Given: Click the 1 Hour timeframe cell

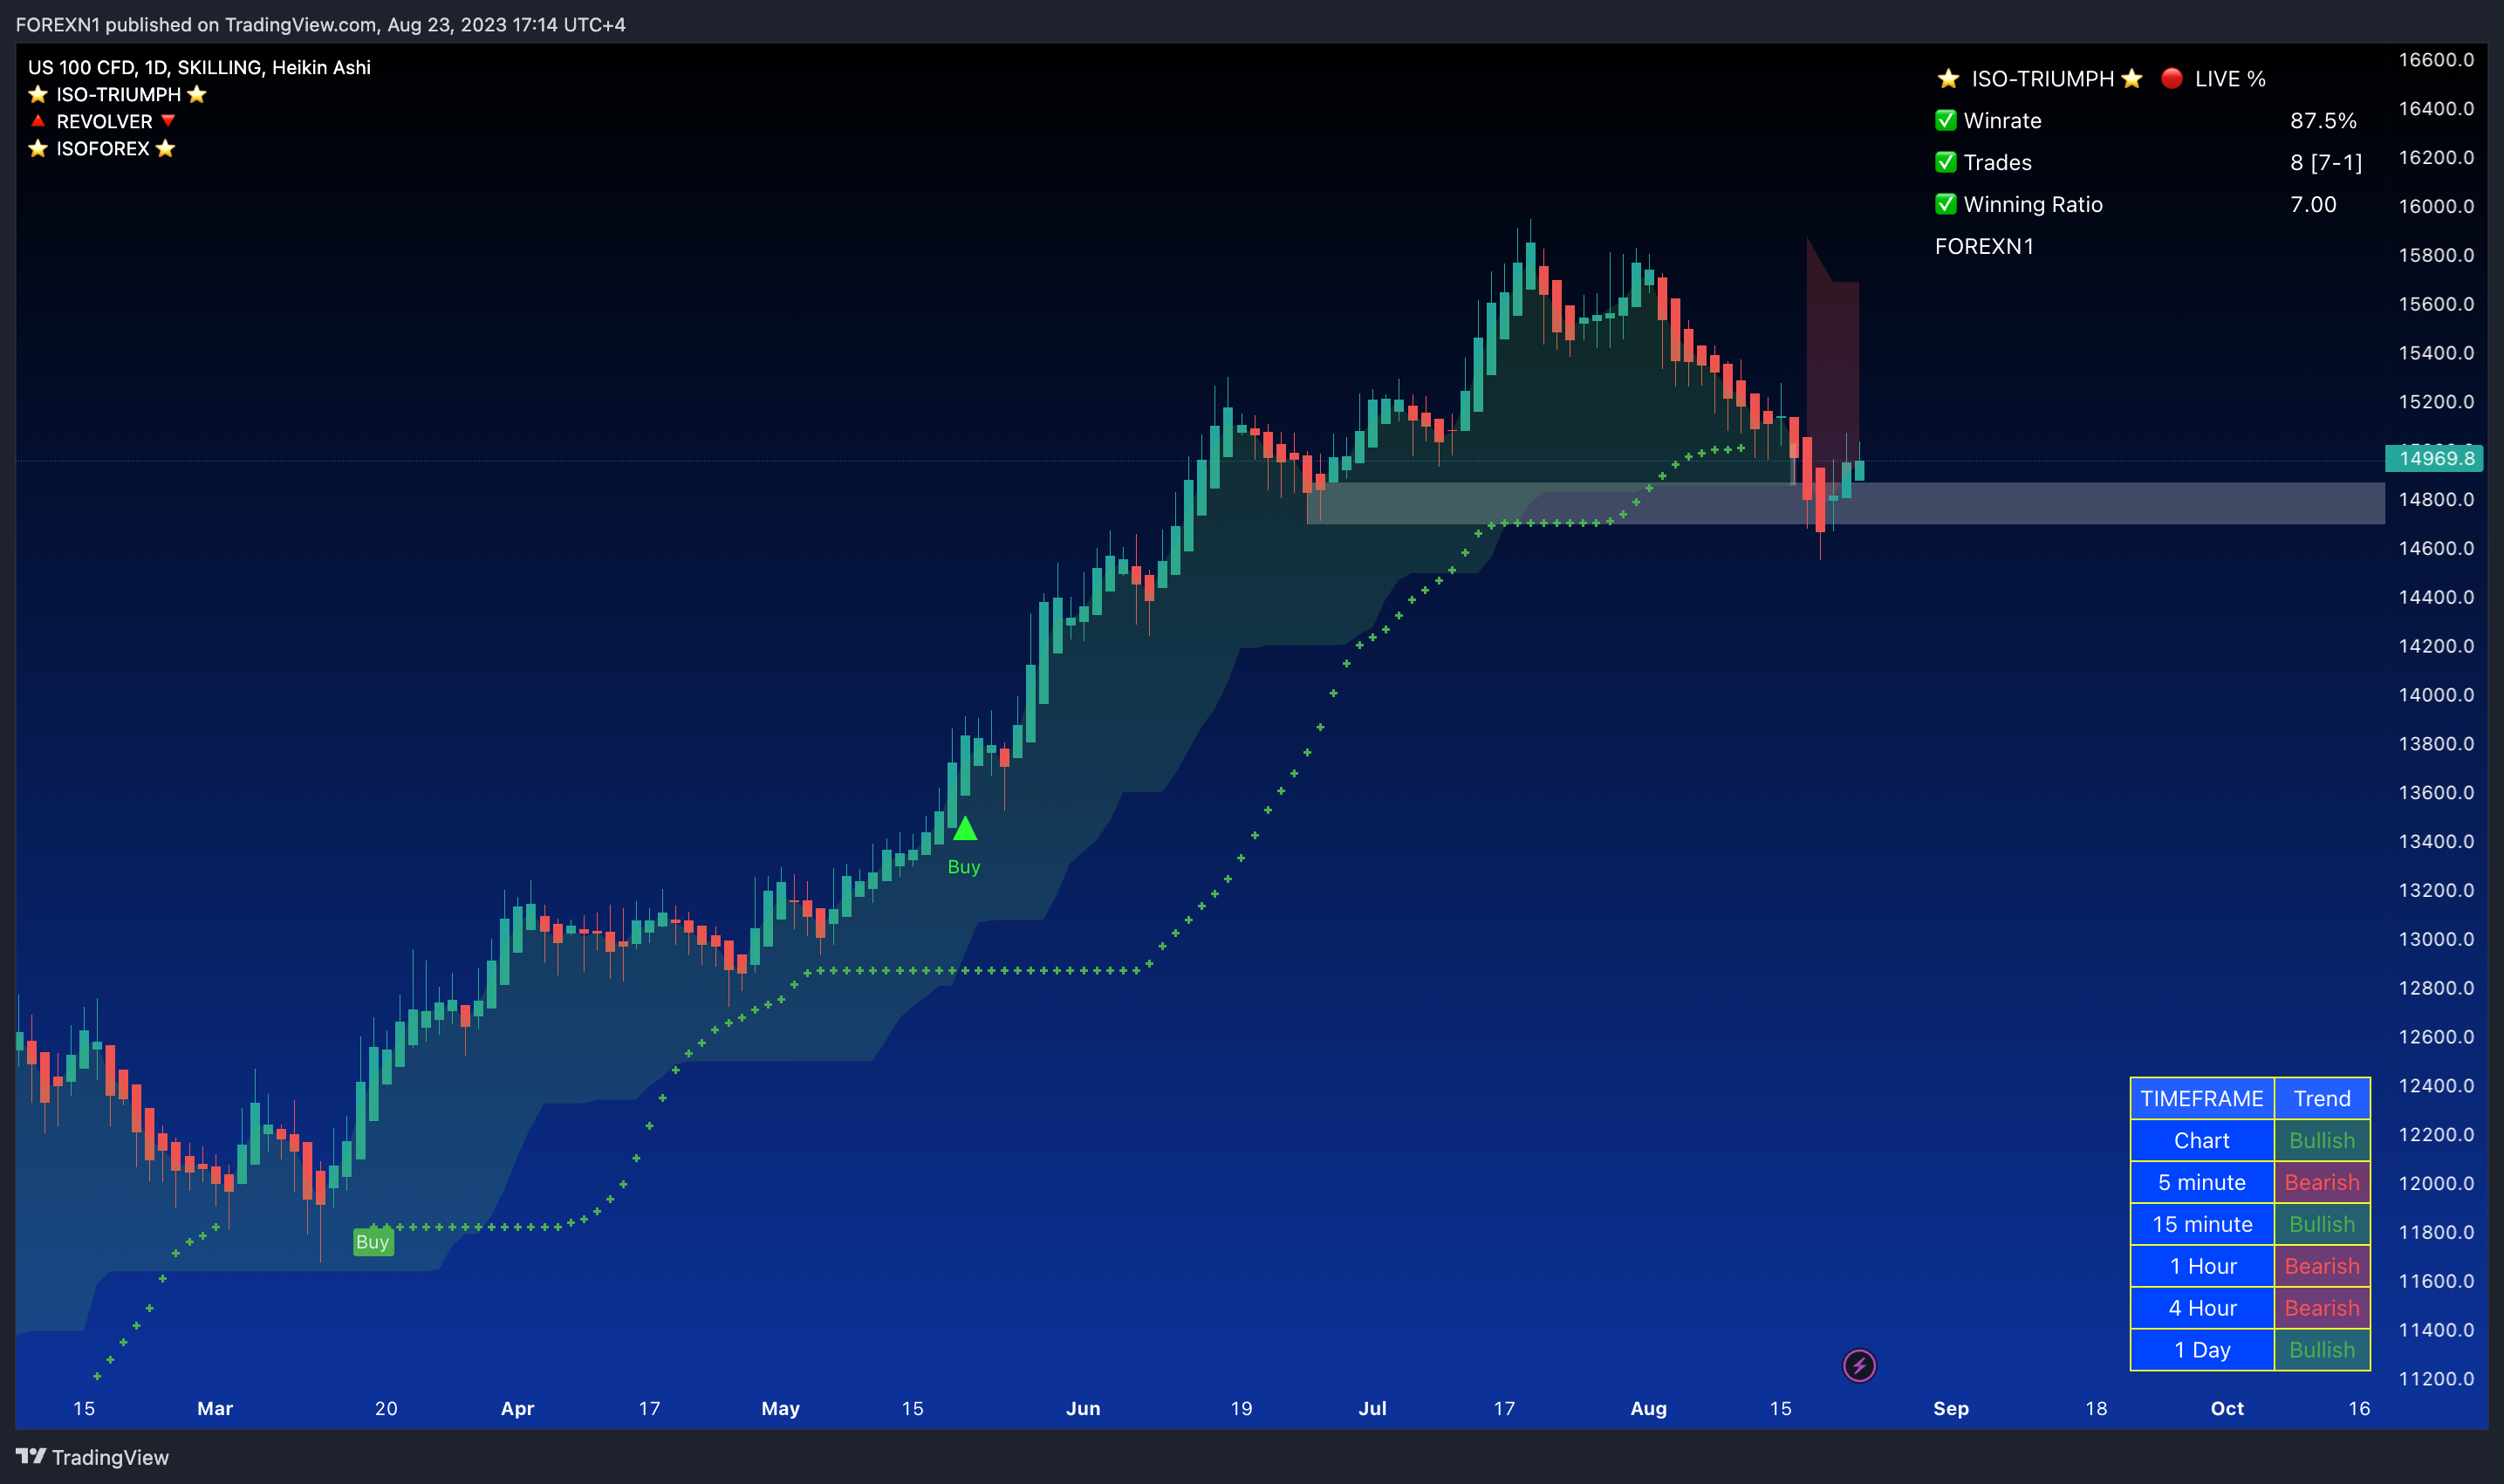Looking at the screenshot, I should click(x=2202, y=1266).
